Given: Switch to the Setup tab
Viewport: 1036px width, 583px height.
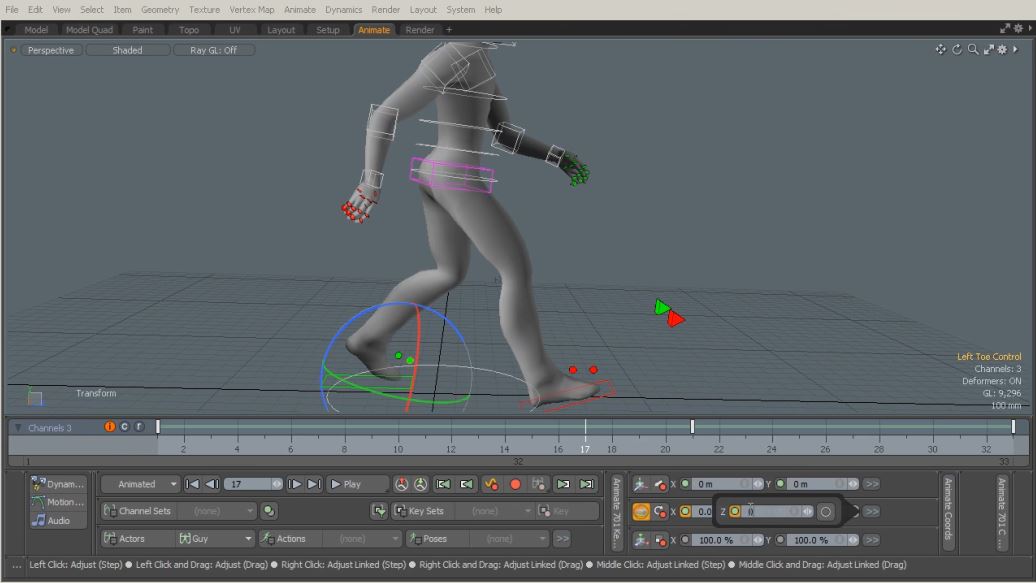Looking at the screenshot, I should pos(327,30).
